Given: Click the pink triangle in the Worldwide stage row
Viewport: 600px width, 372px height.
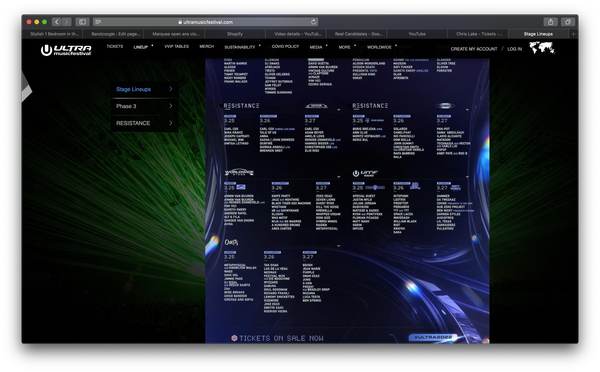Looking at the screenshot, I should tap(339, 177).
